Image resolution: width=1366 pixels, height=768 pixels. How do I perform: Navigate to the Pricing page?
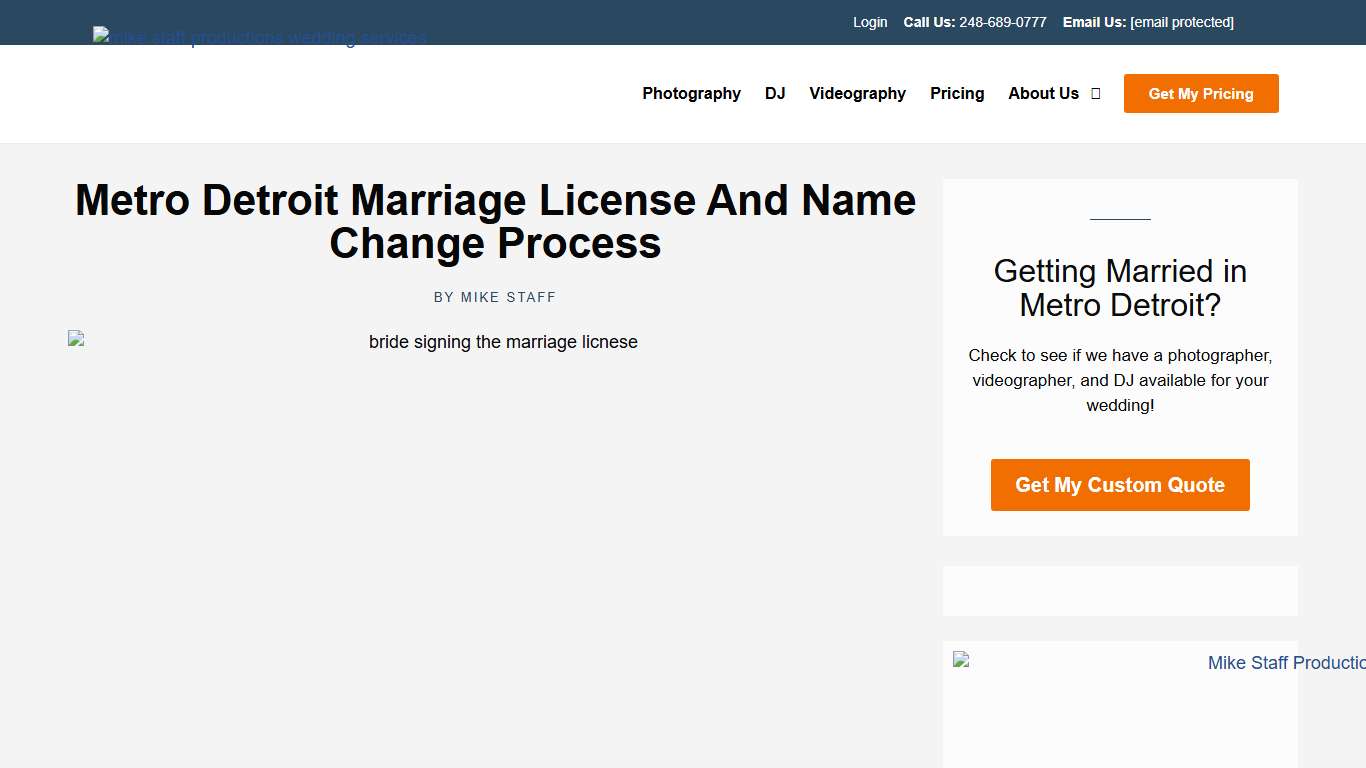click(x=956, y=93)
